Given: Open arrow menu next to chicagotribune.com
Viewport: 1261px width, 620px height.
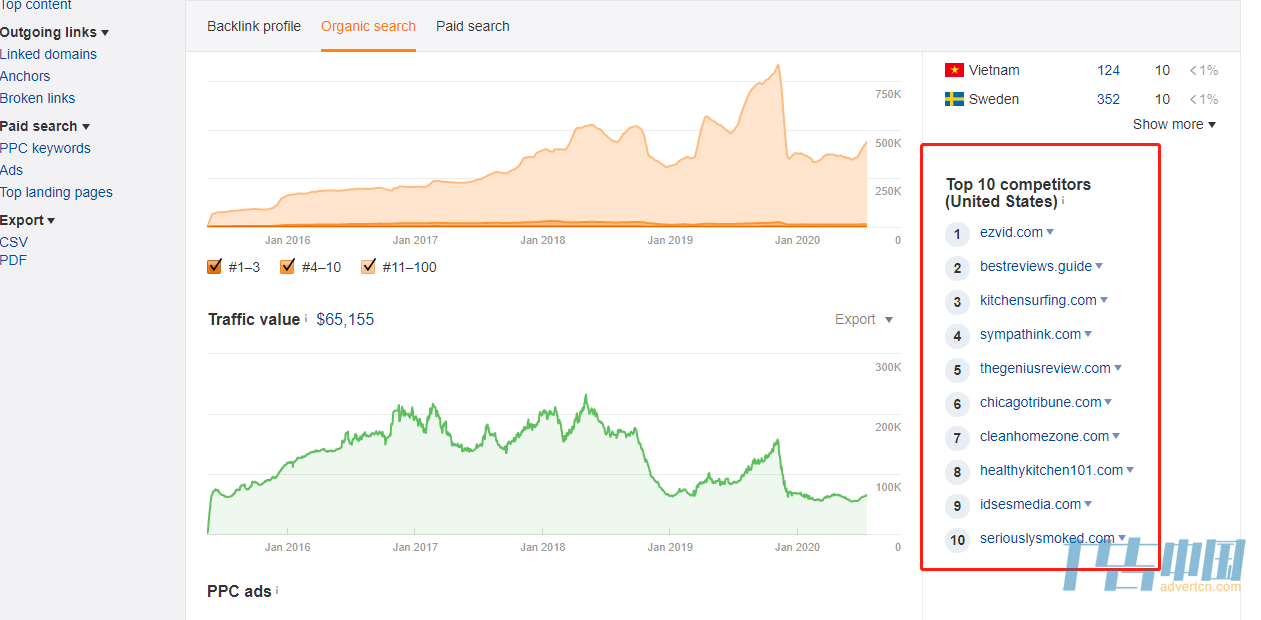Looking at the screenshot, I should [x=1108, y=402].
